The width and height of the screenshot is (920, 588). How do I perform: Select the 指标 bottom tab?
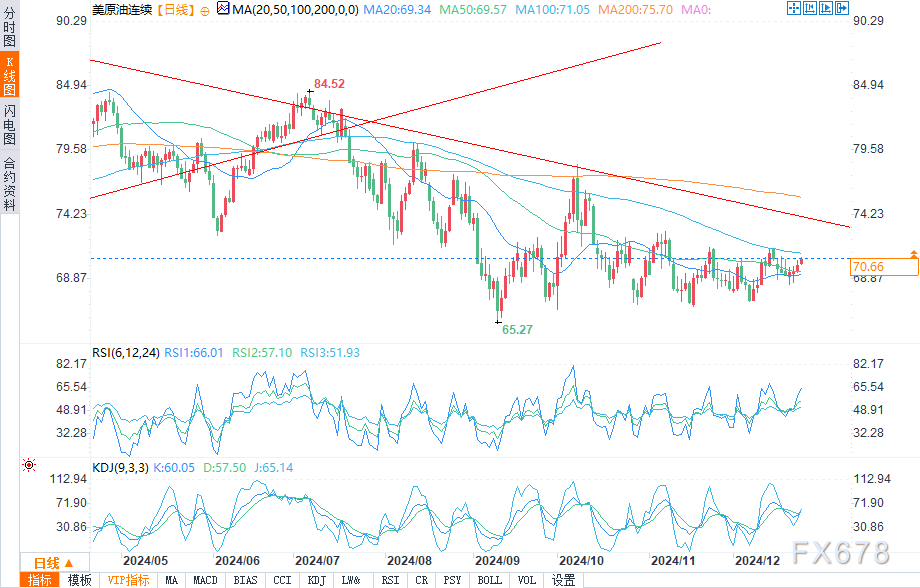tap(40, 580)
